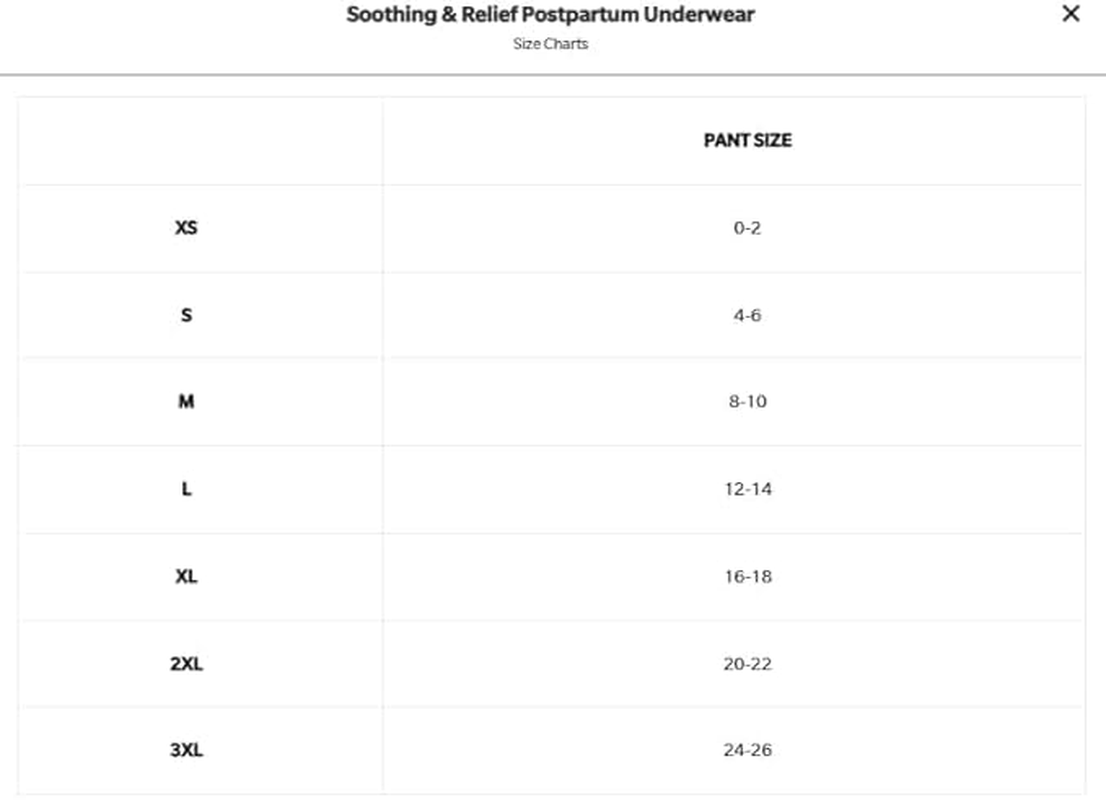Click the 24-26 pant size value
The image size is (1106, 800).
pos(747,750)
